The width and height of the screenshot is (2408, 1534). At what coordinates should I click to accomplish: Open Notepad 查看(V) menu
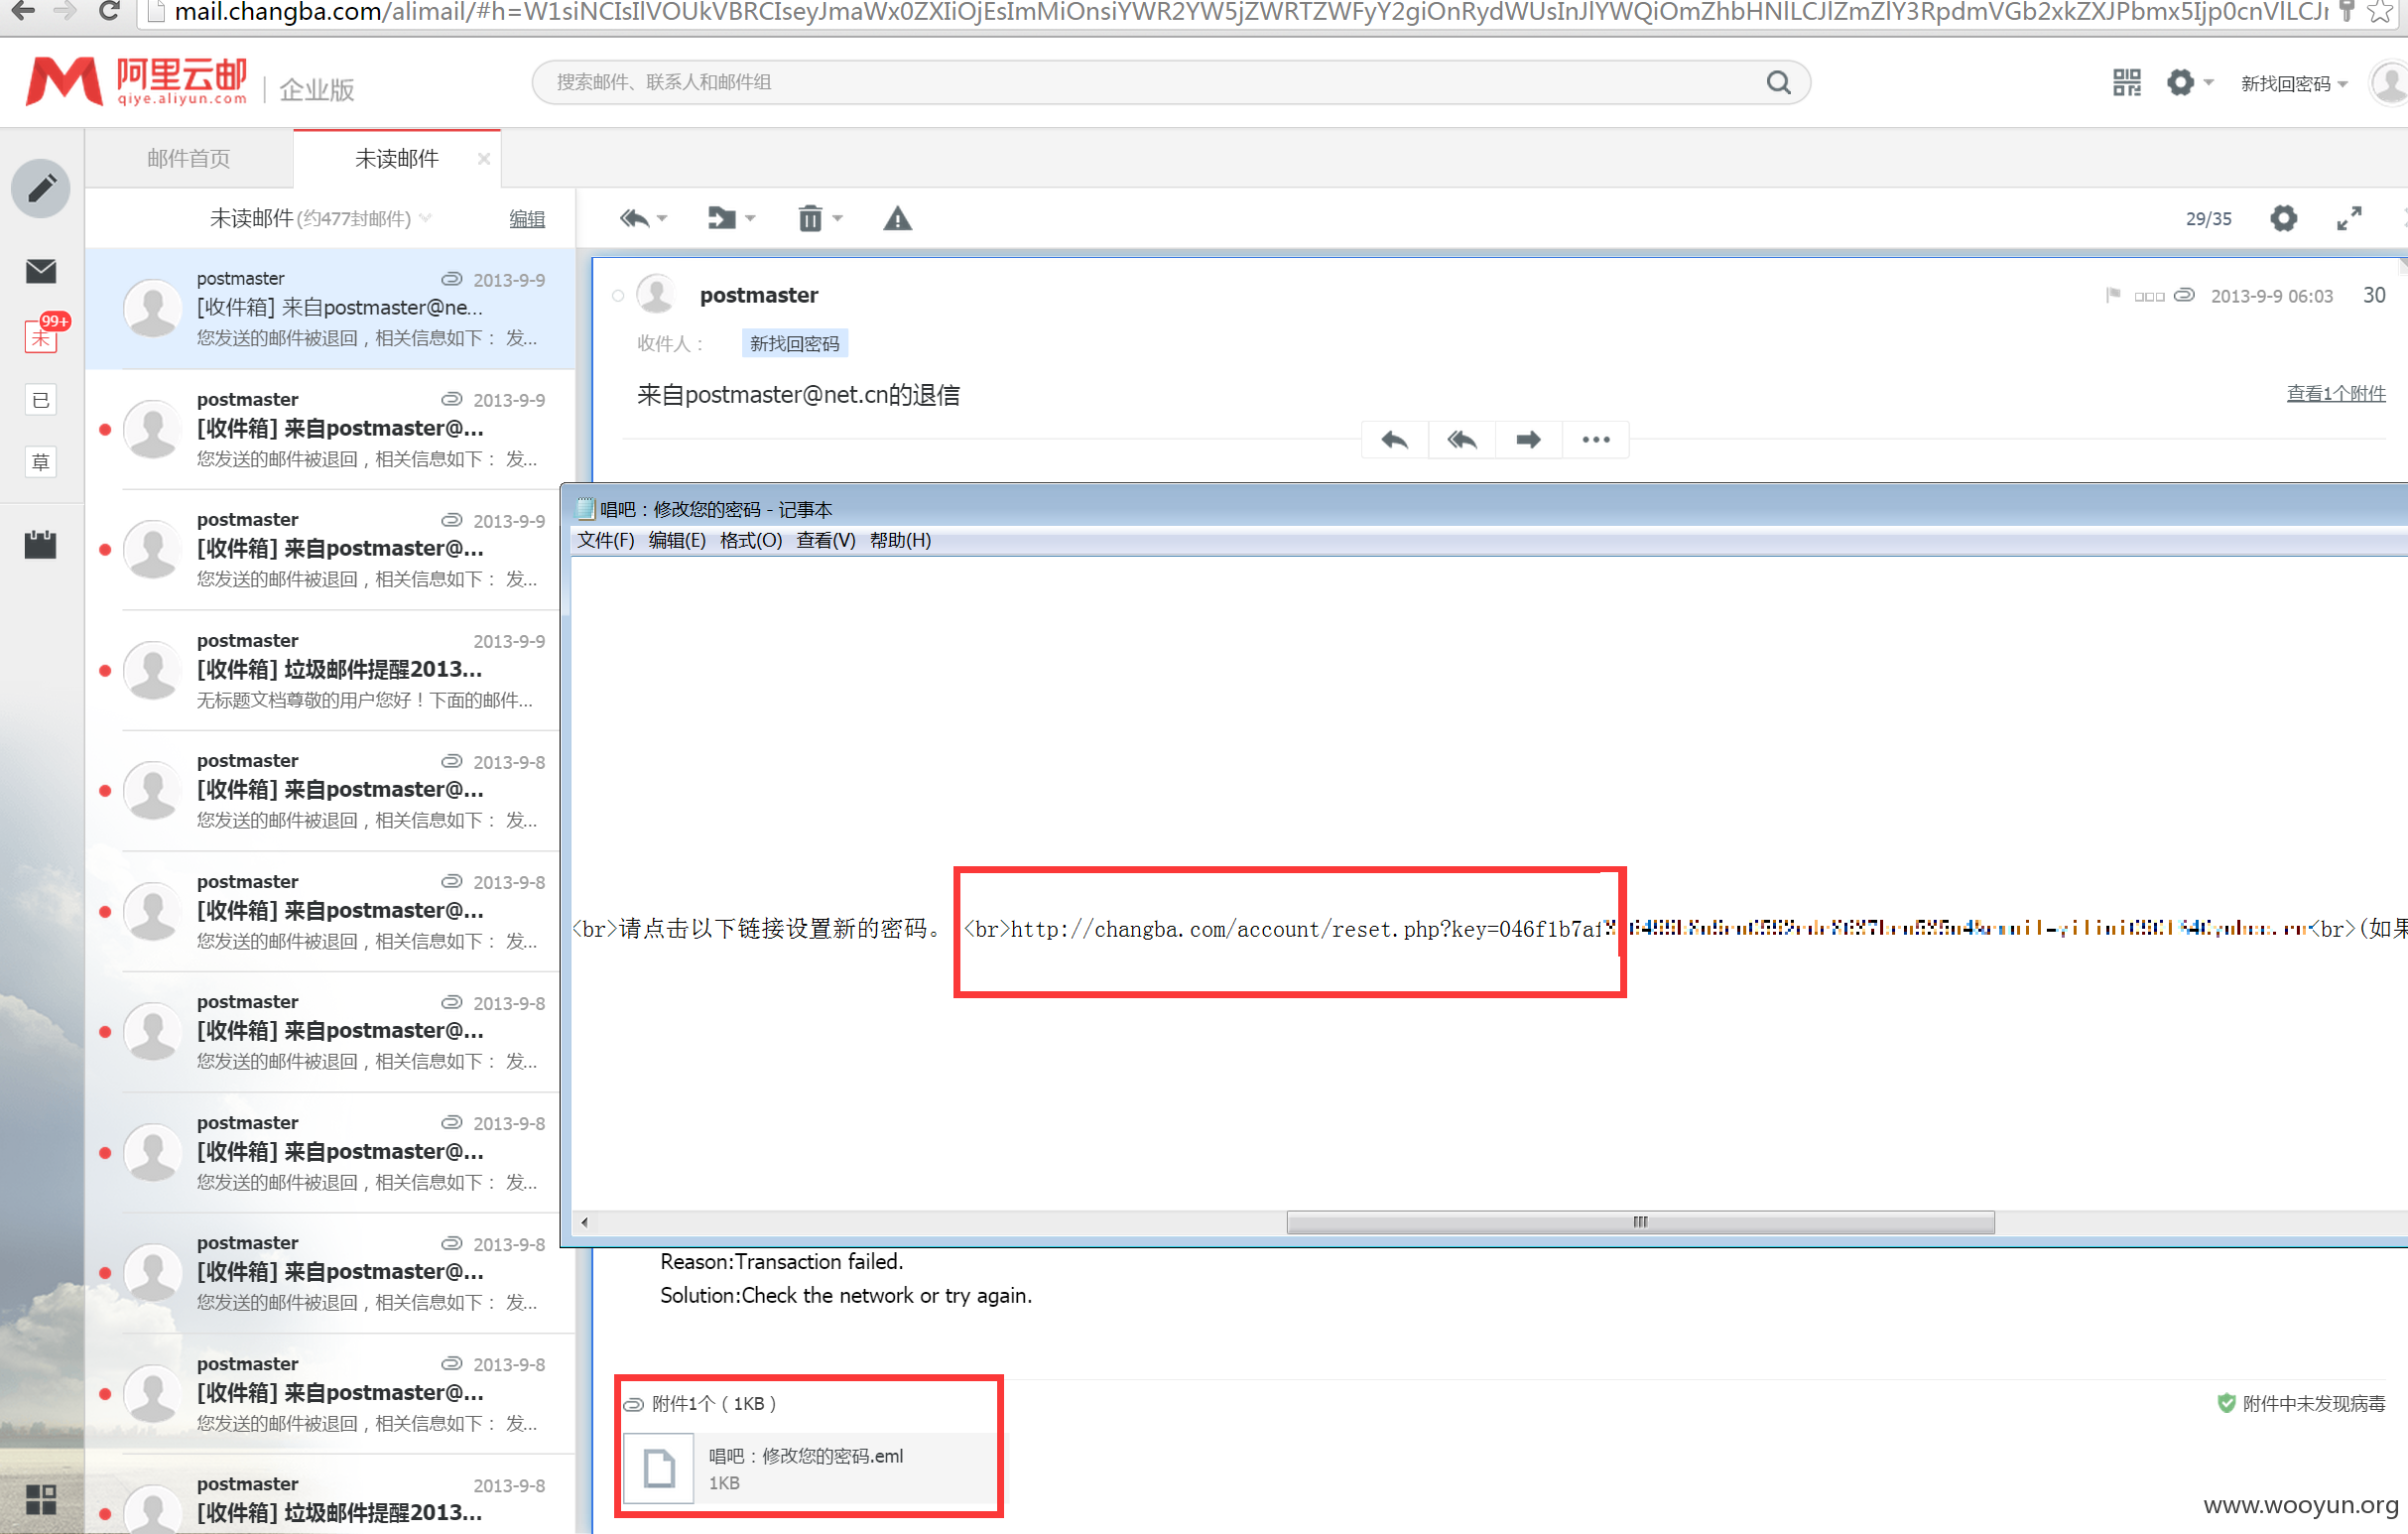826,540
